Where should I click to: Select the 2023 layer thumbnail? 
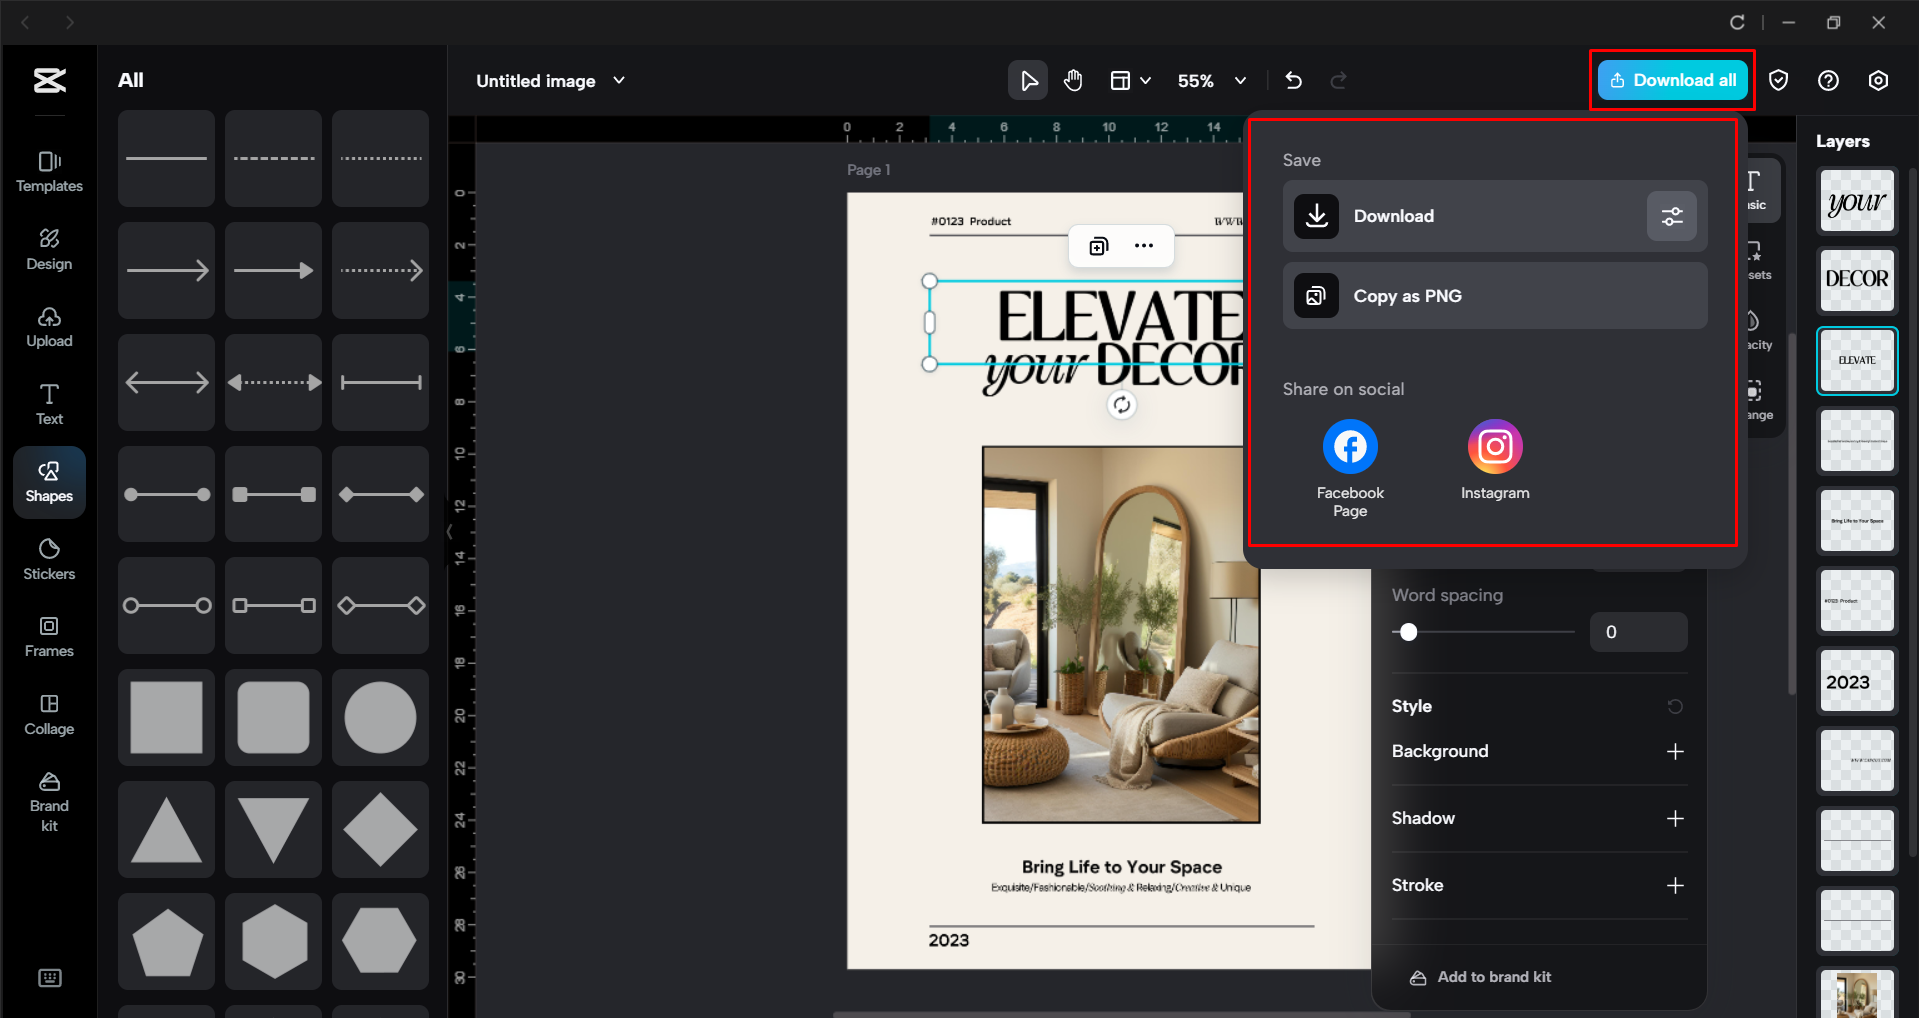pyautogui.click(x=1856, y=681)
